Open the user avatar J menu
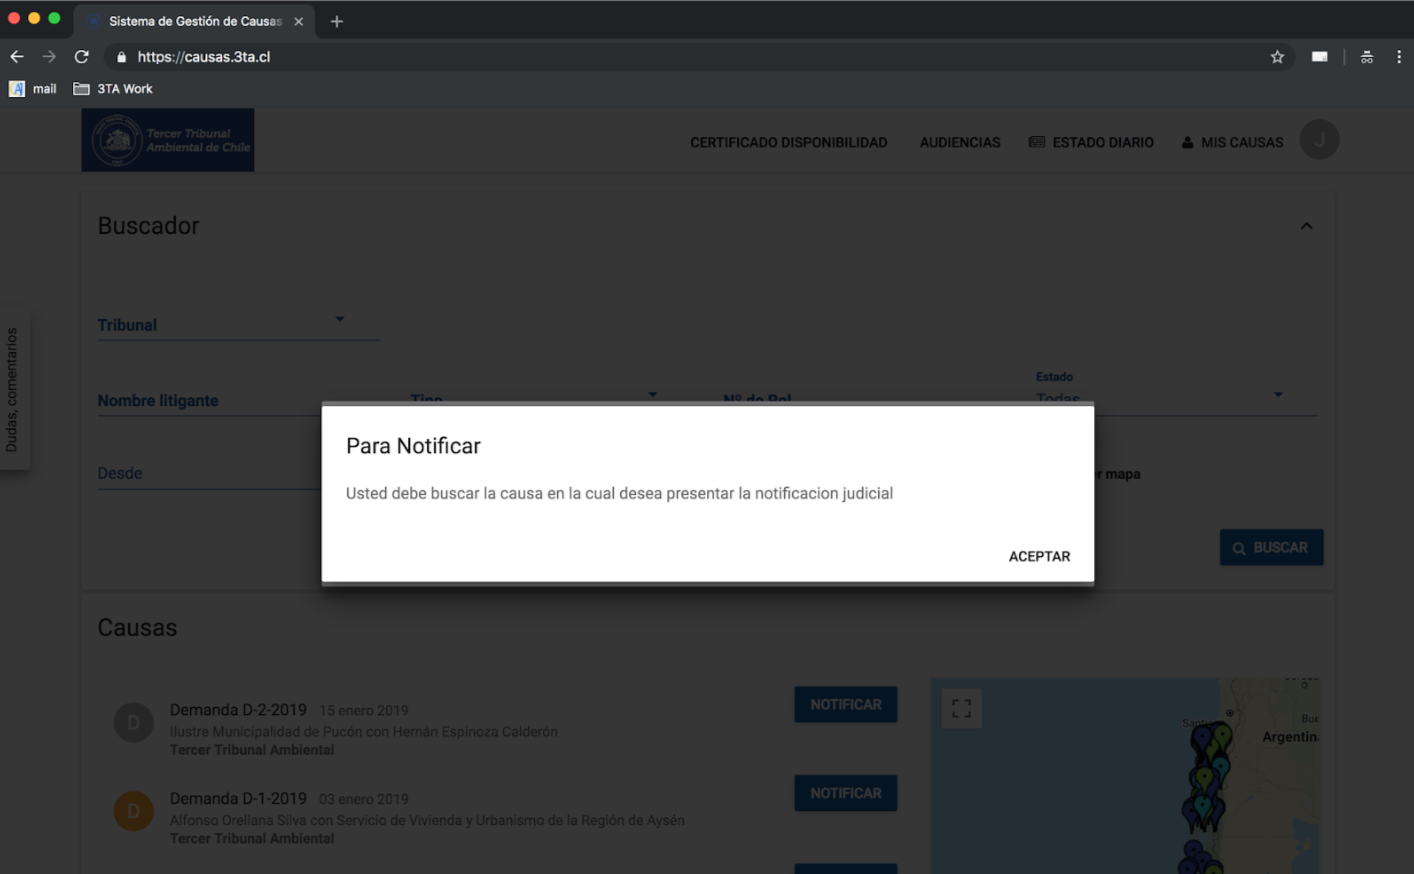Image resolution: width=1414 pixels, height=874 pixels. click(1319, 140)
